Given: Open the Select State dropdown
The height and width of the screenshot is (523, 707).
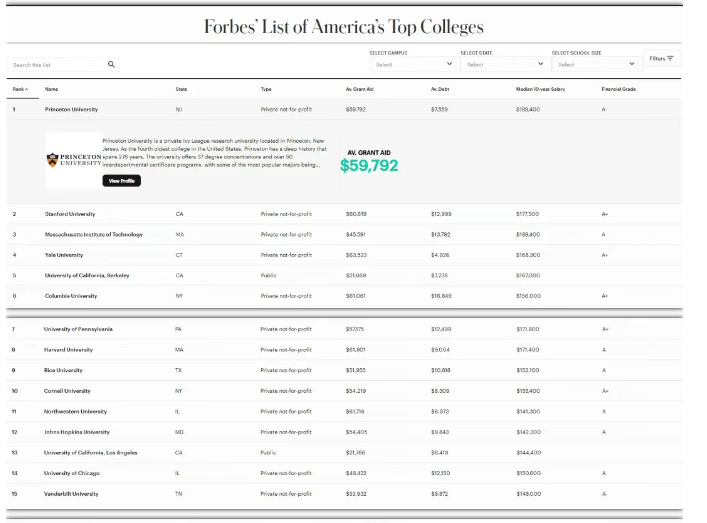Looking at the screenshot, I should point(505,64).
